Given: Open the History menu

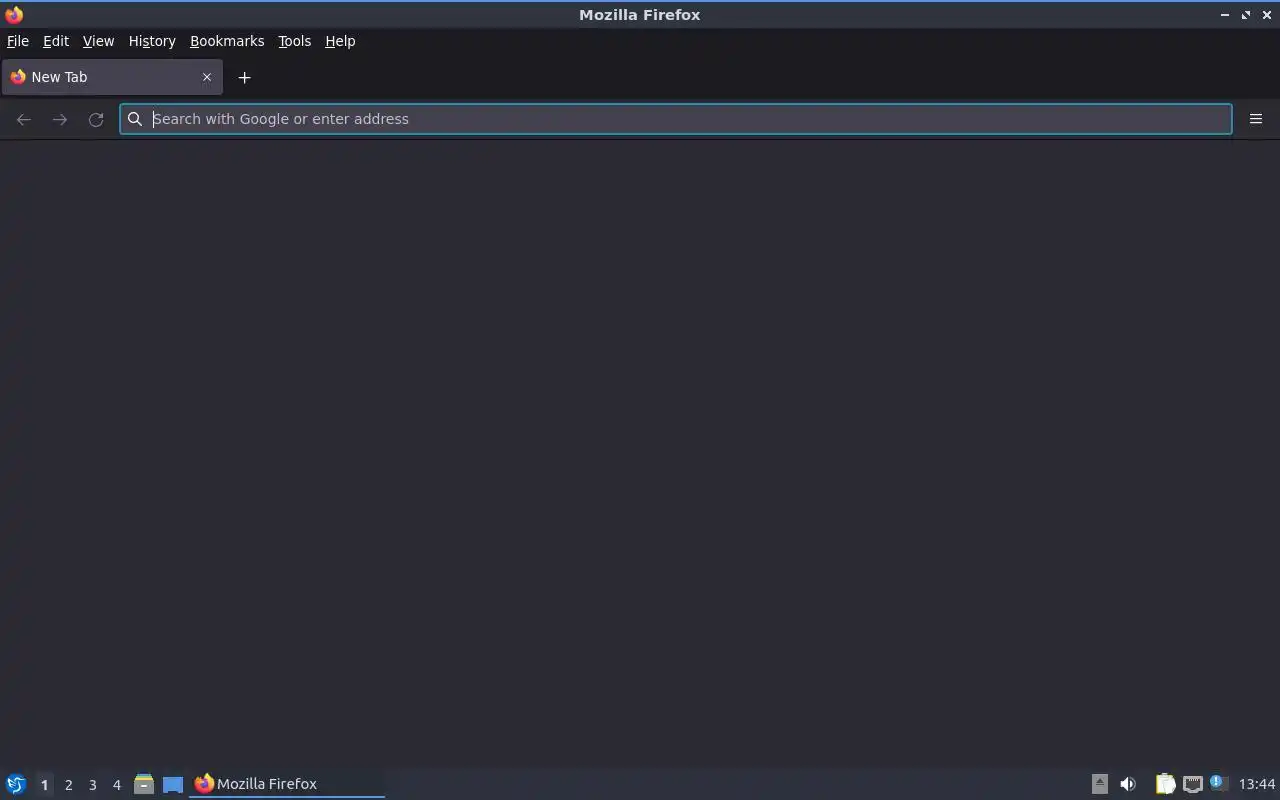Looking at the screenshot, I should point(152,41).
